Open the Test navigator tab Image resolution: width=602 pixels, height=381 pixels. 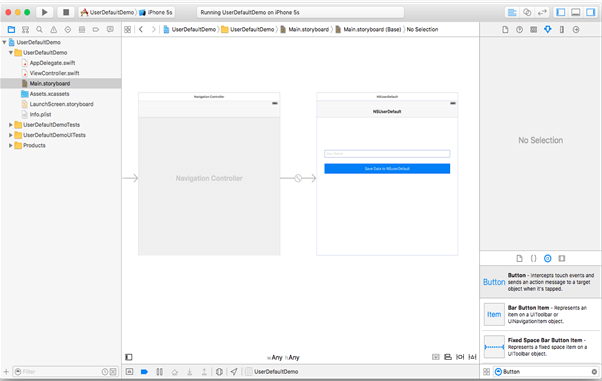pos(68,29)
